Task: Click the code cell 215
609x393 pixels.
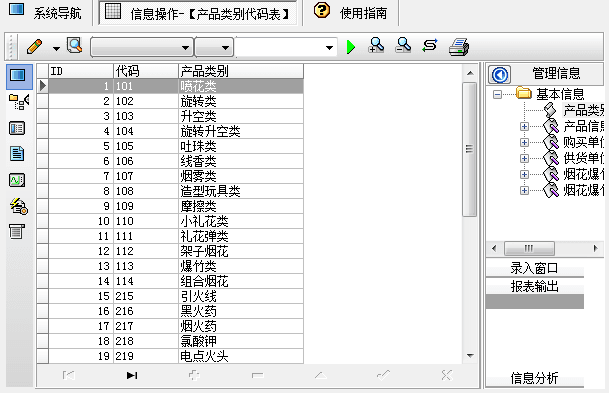Action: (x=146, y=296)
